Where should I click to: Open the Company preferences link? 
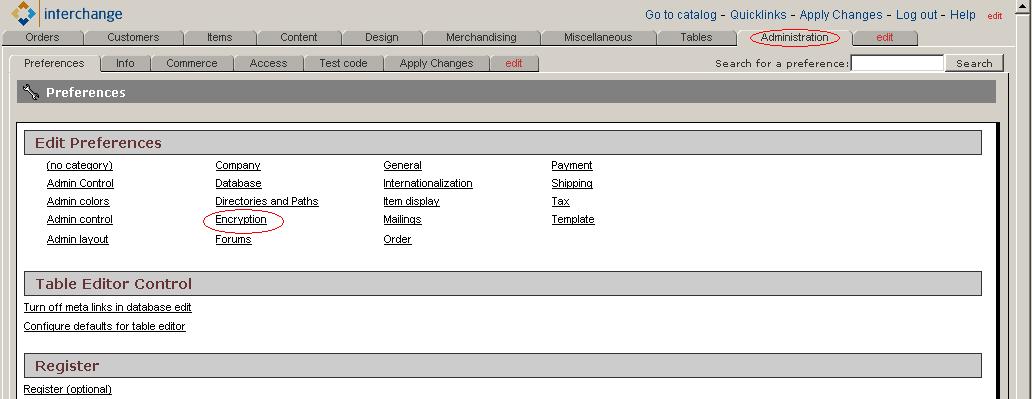point(238,165)
